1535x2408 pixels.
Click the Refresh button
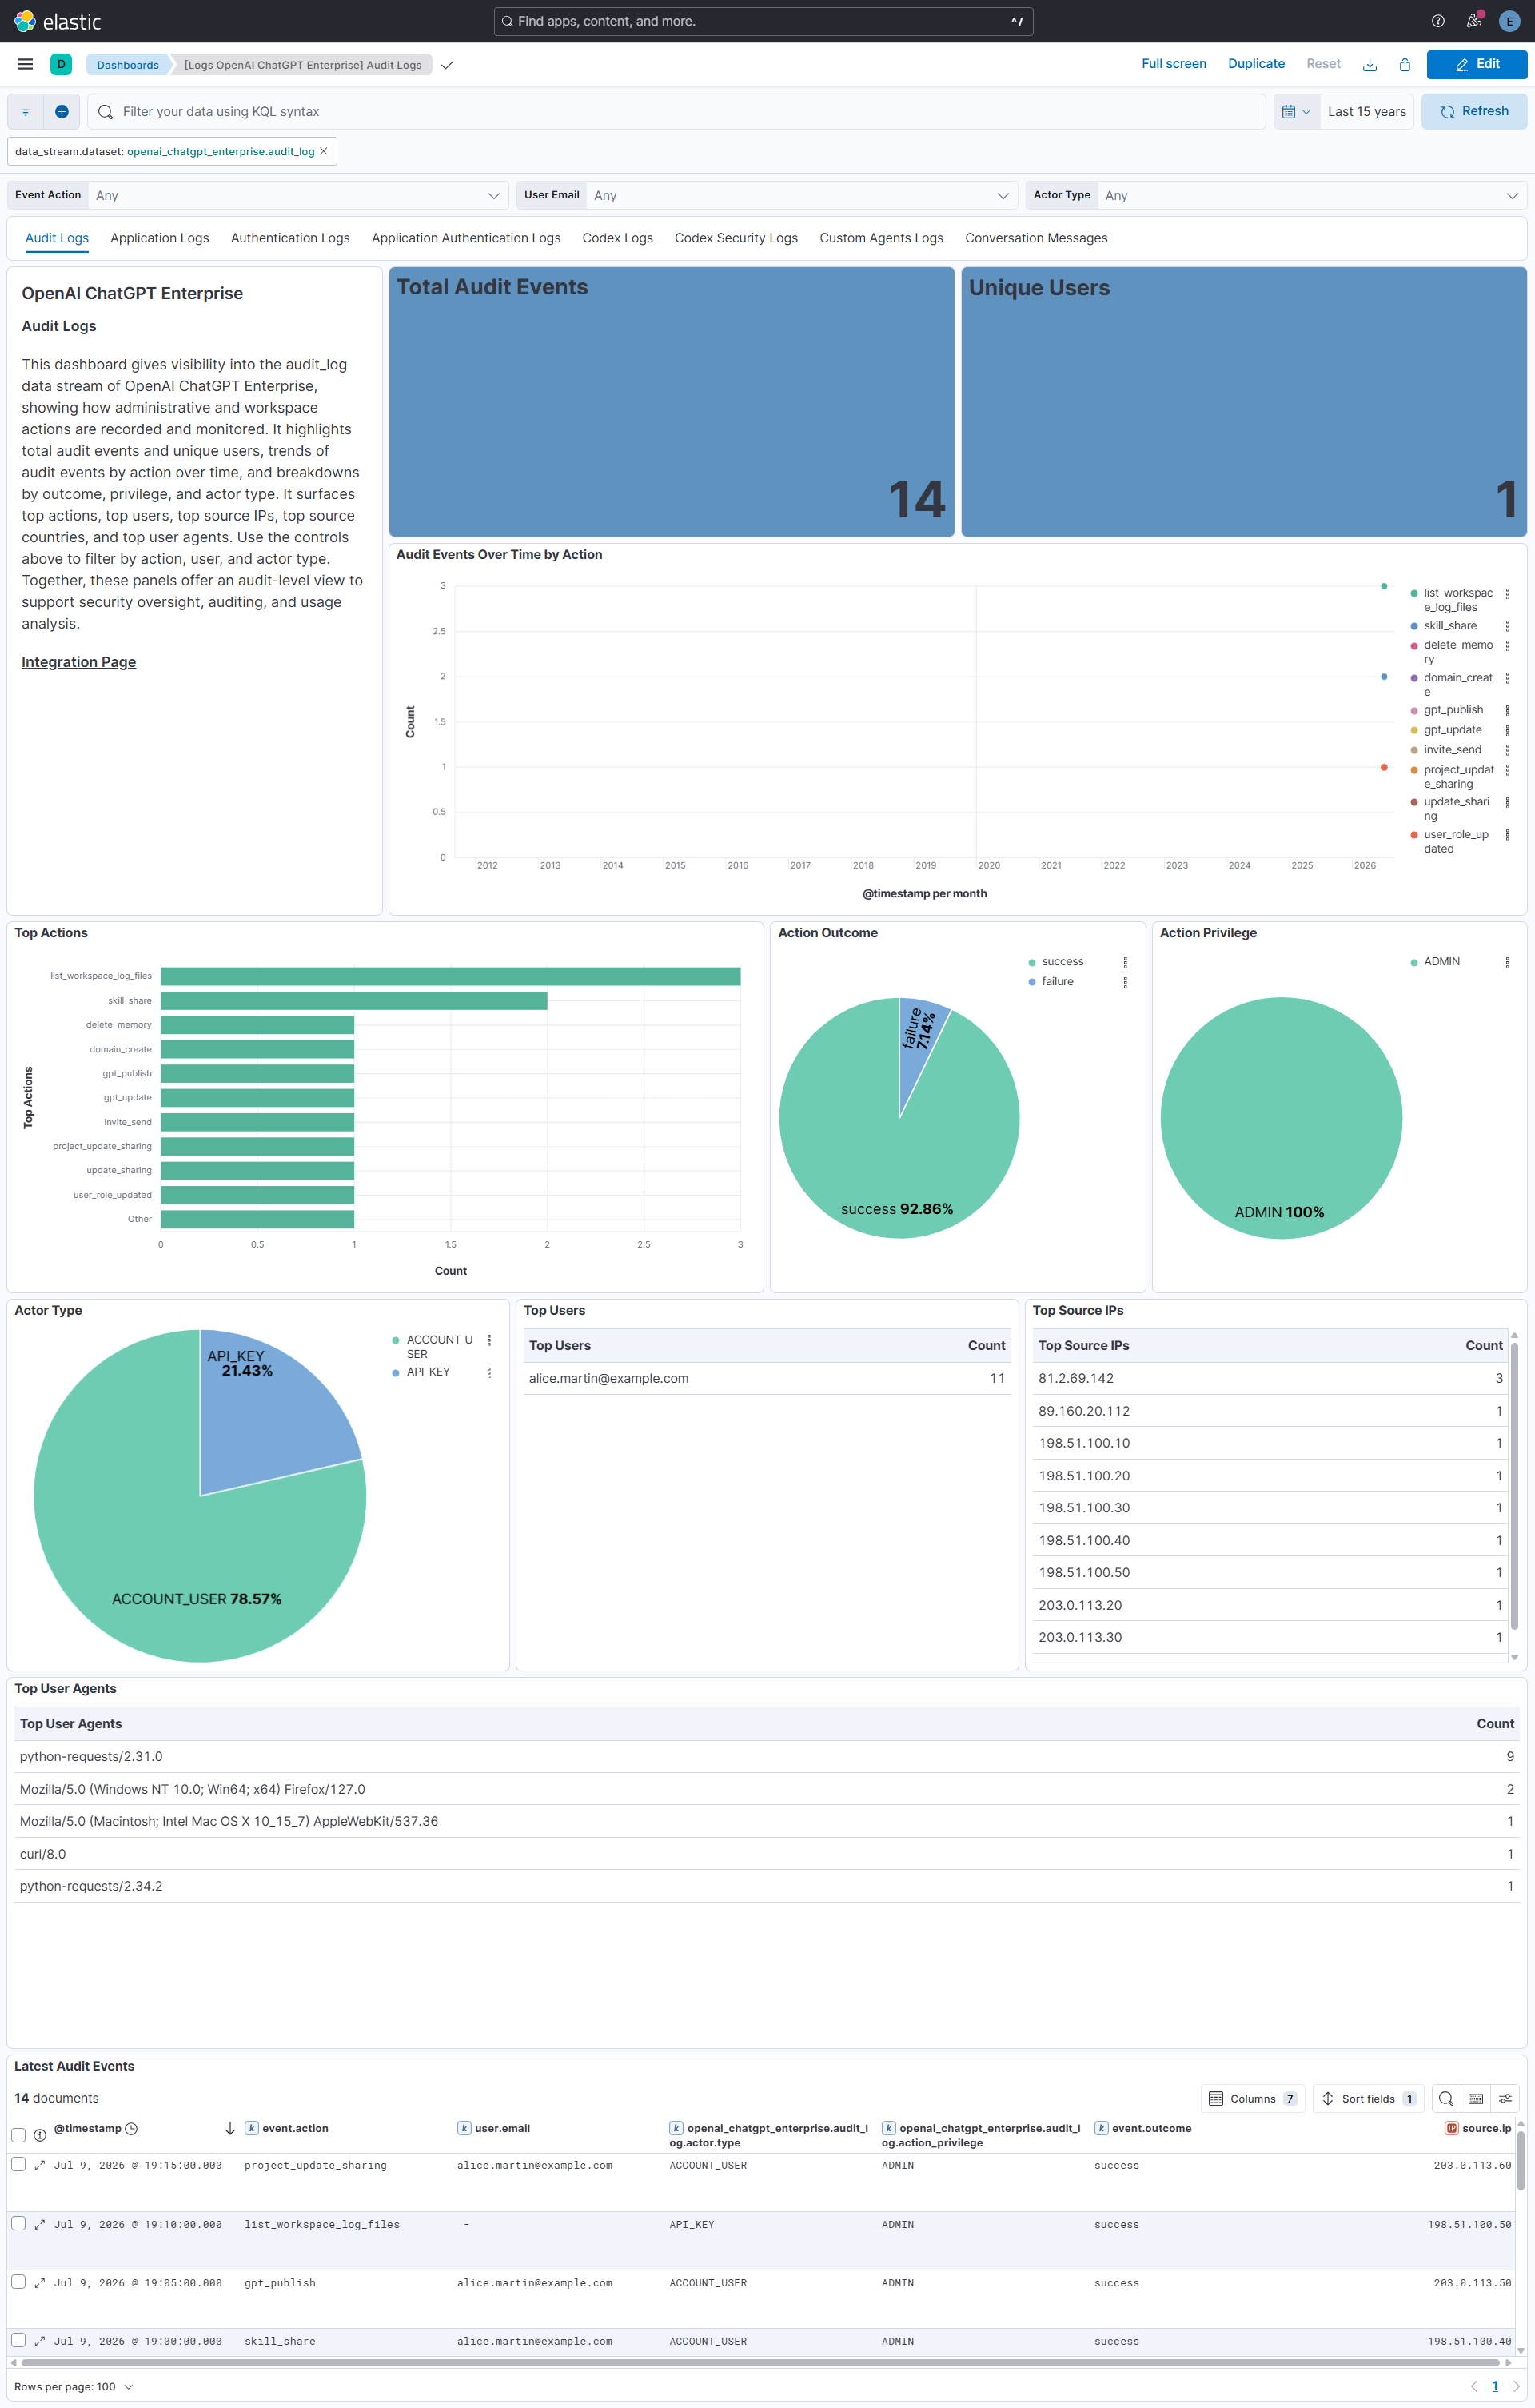point(1473,111)
